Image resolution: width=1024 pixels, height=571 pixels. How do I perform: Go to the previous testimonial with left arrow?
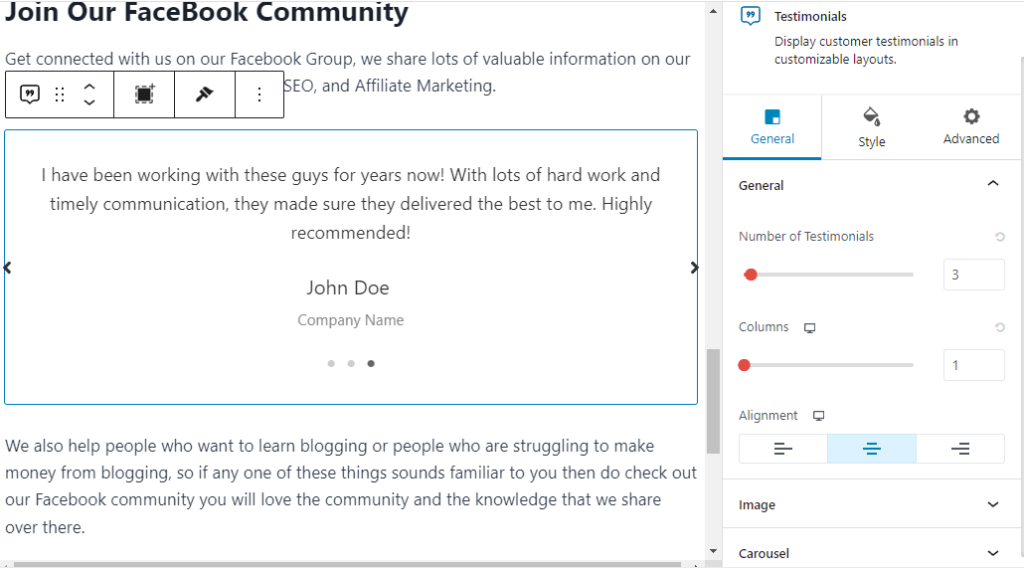(x=8, y=268)
